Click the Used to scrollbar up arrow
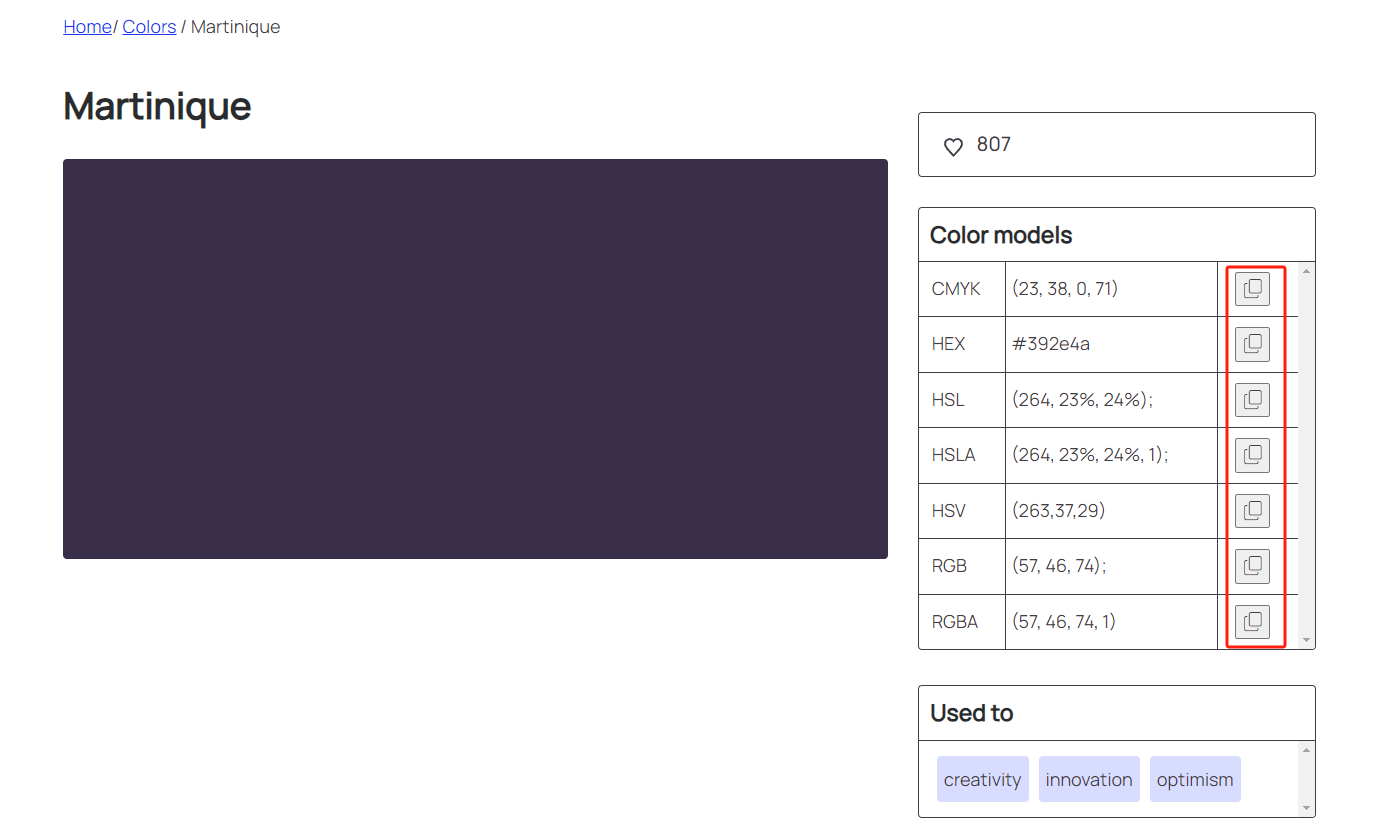 point(1306,749)
